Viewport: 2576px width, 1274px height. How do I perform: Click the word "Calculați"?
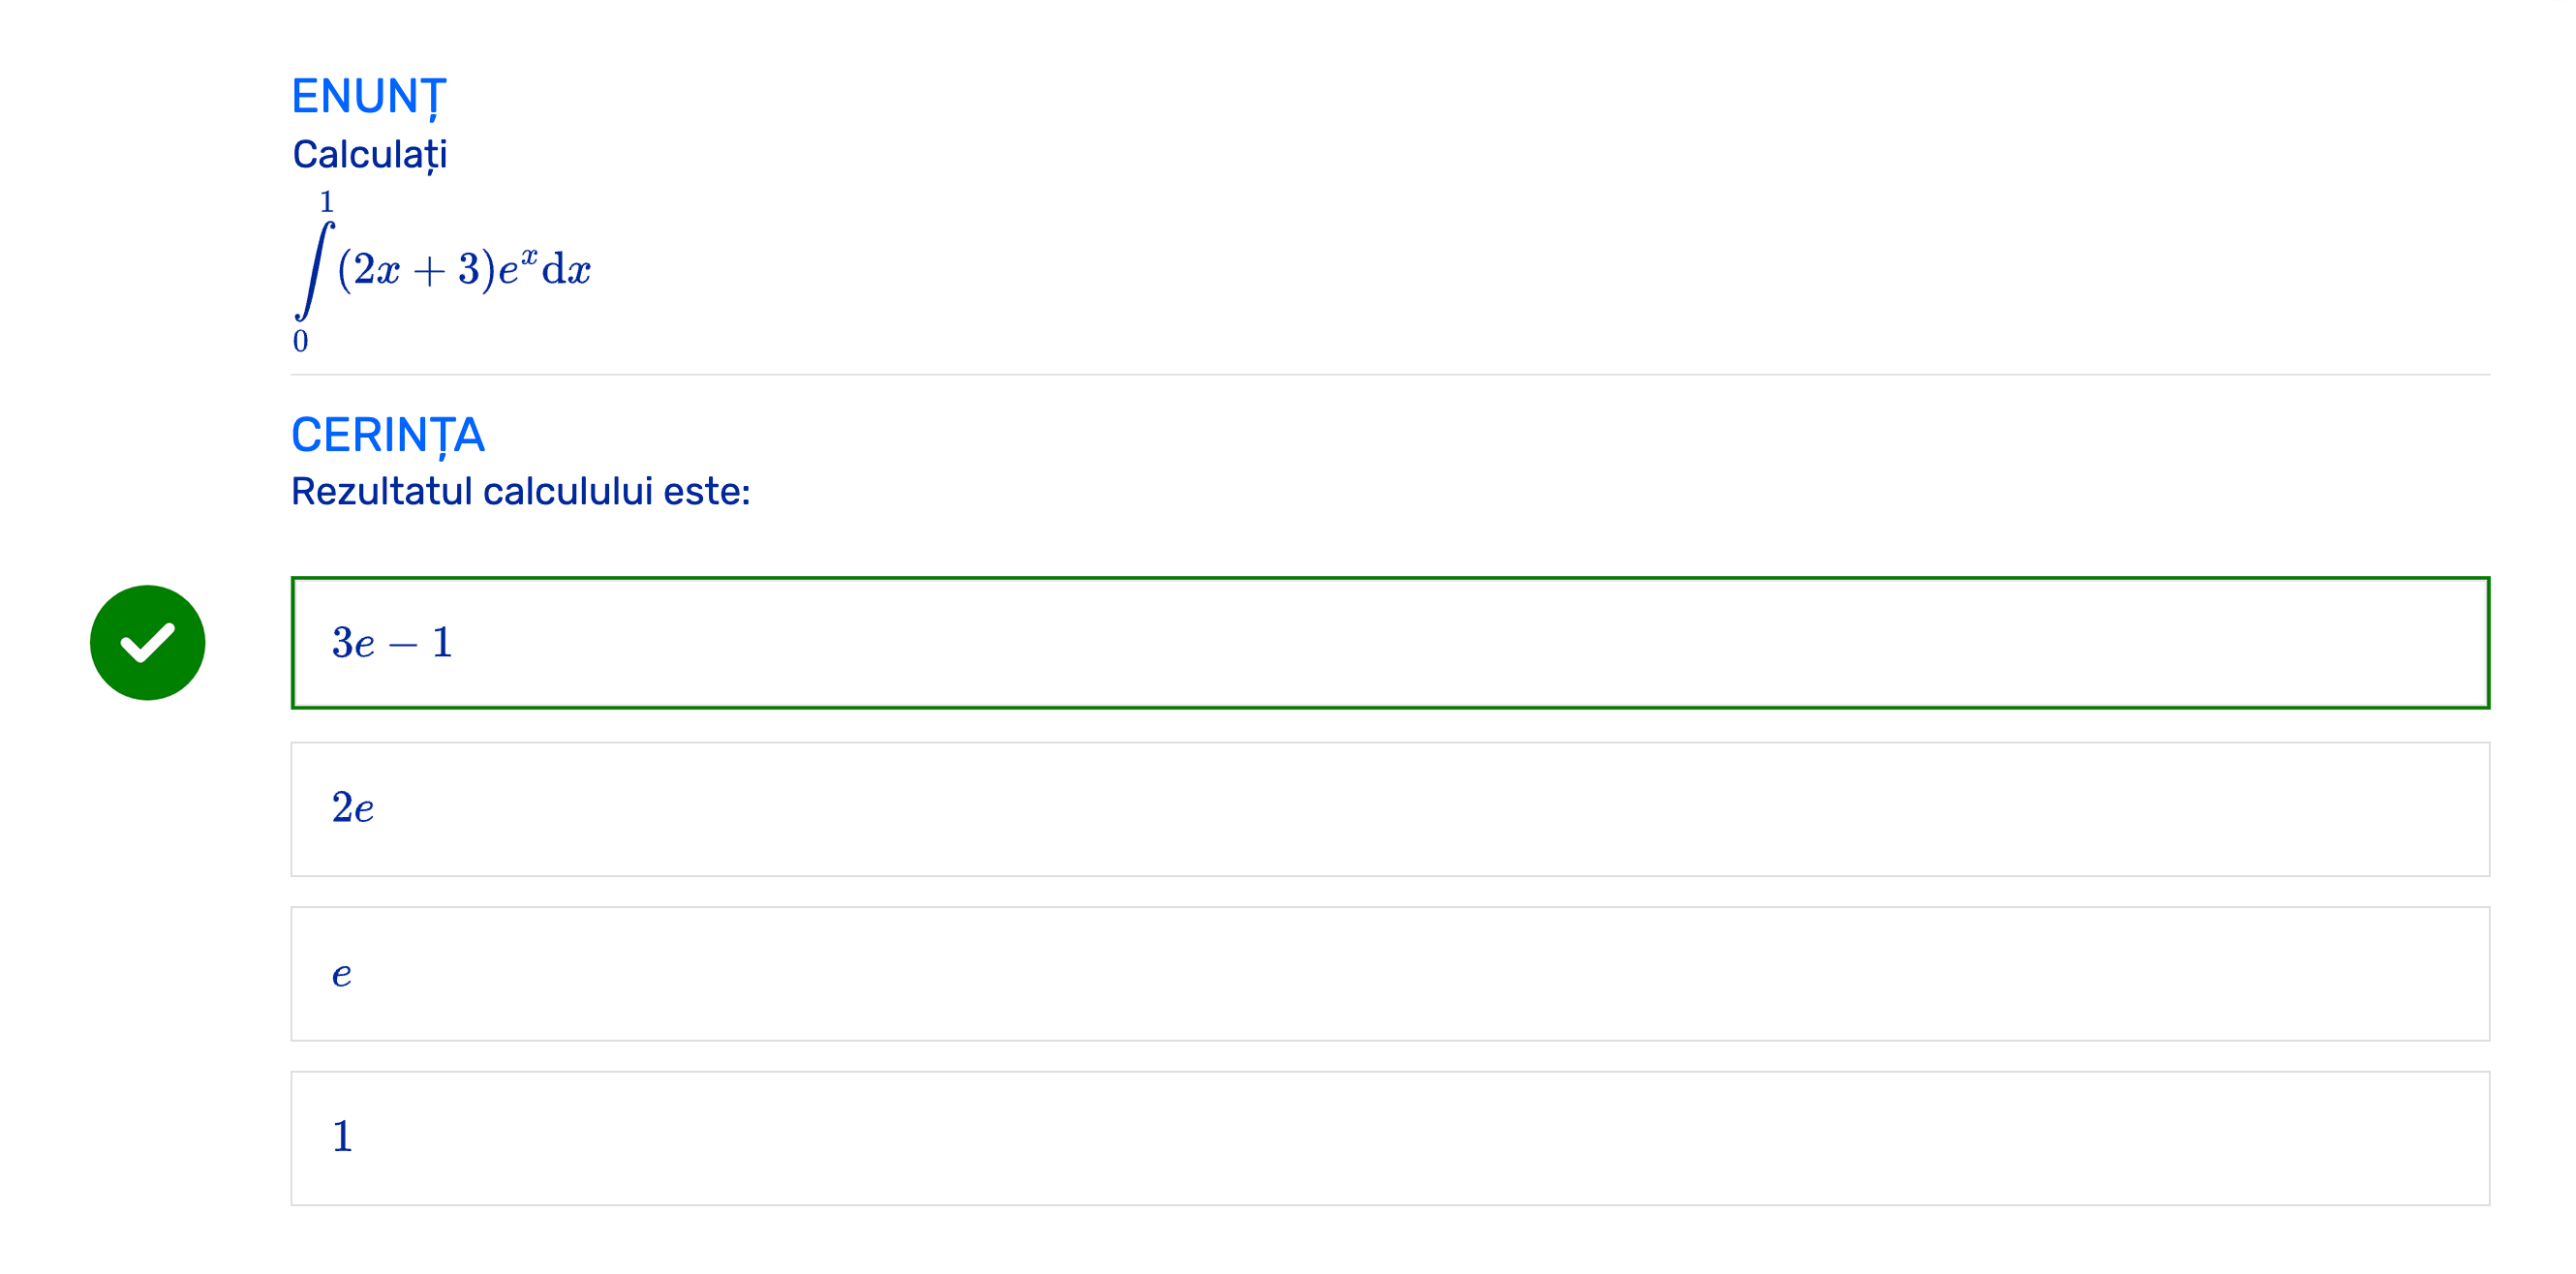point(369,155)
